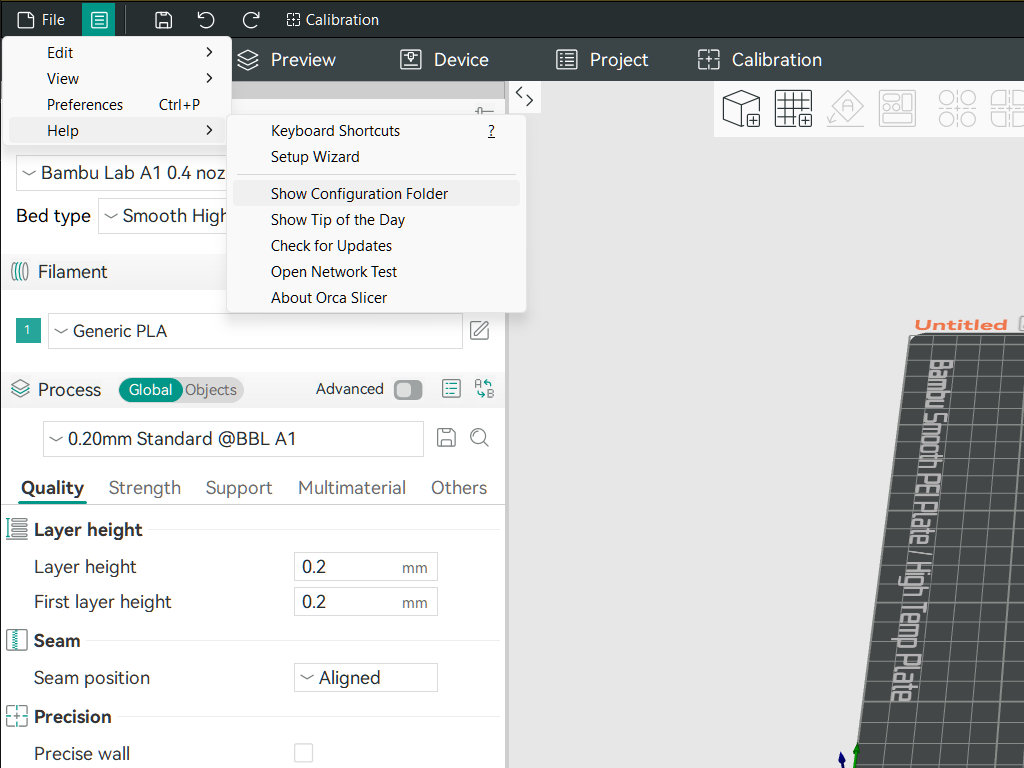Click the edit icon beside Generic PLA

click(480, 331)
